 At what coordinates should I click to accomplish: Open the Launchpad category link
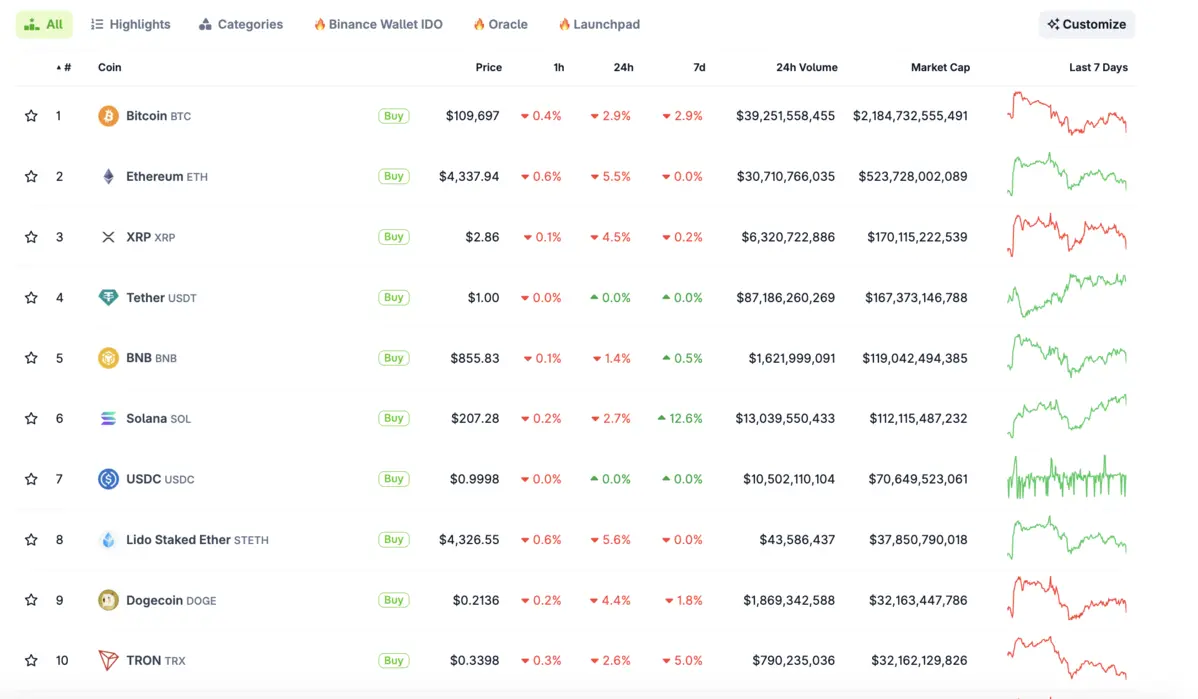(x=599, y=24)
